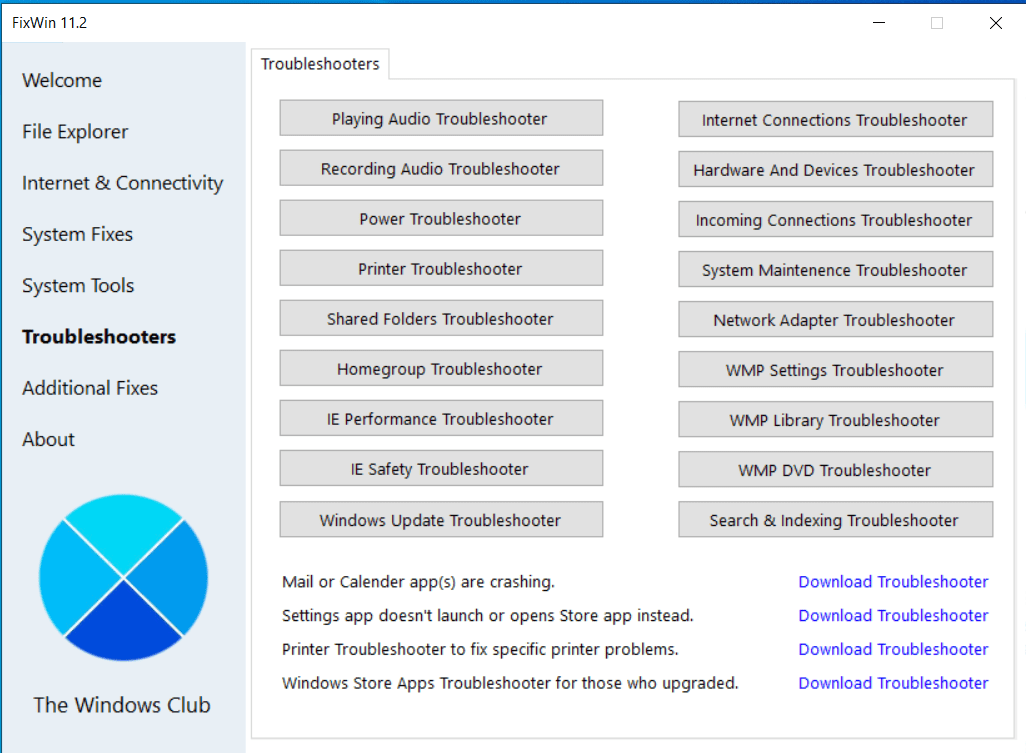Open Hardware And Devices Troubleshooter

click(836, 169)
